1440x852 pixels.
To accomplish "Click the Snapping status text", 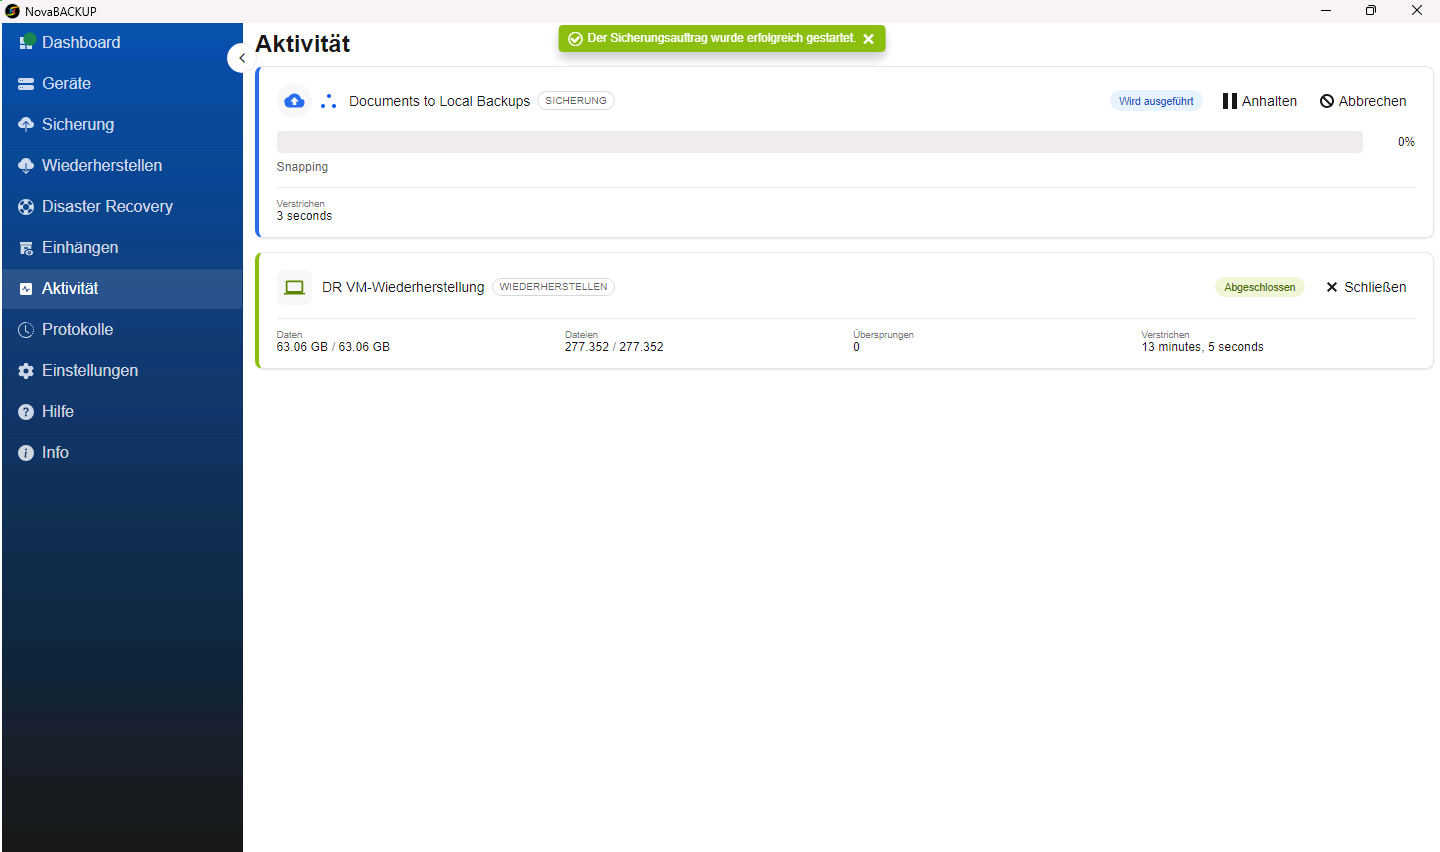I will [x=302, y=167].
